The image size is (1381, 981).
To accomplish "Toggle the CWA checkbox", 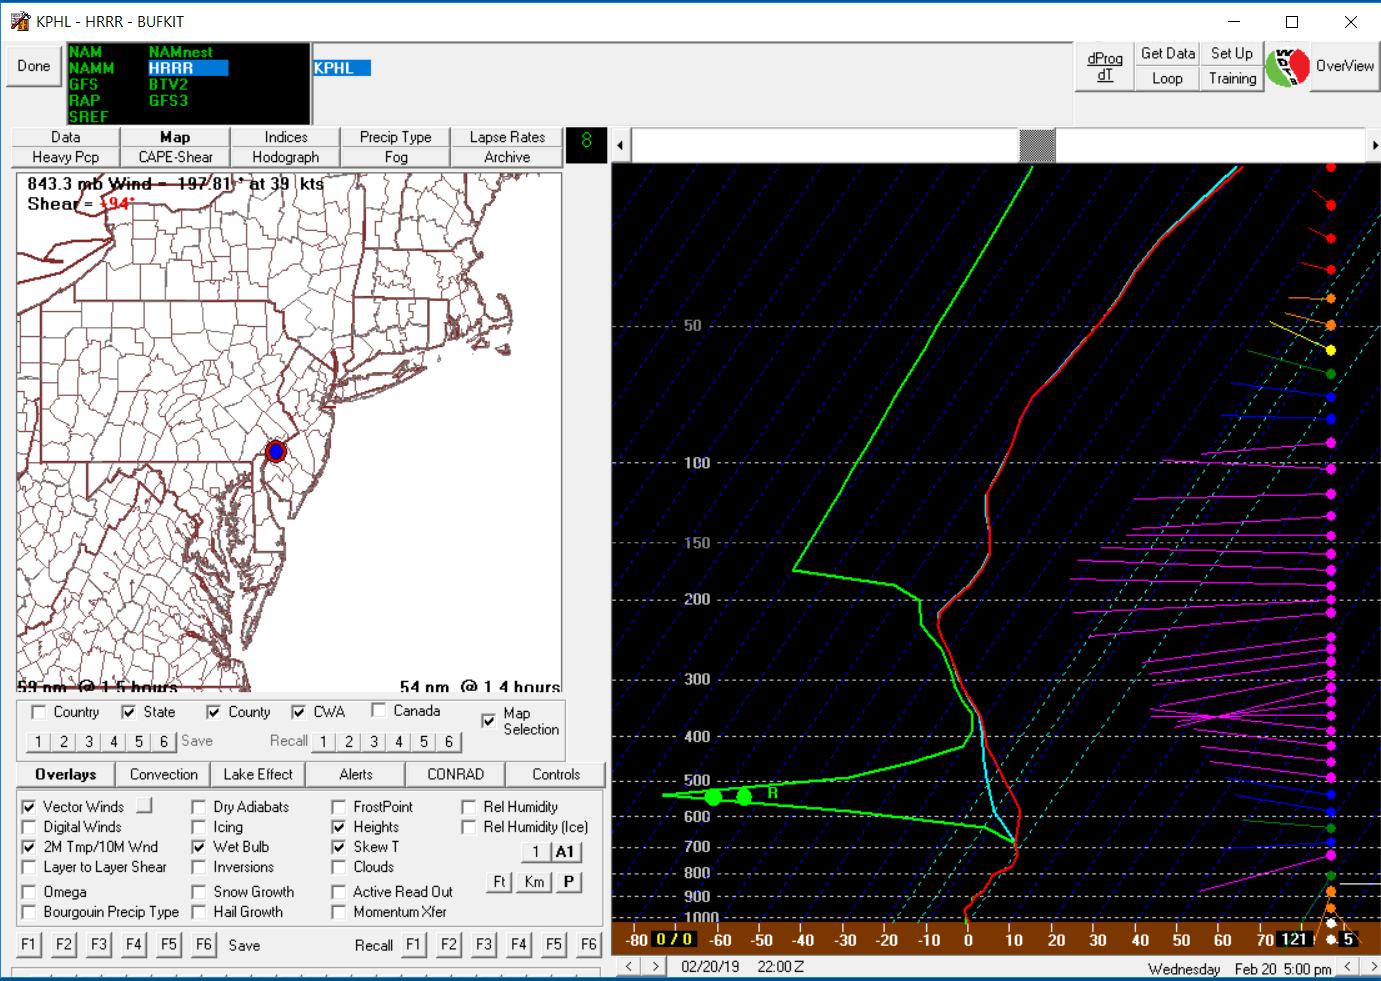I will (x=298, y=712).
